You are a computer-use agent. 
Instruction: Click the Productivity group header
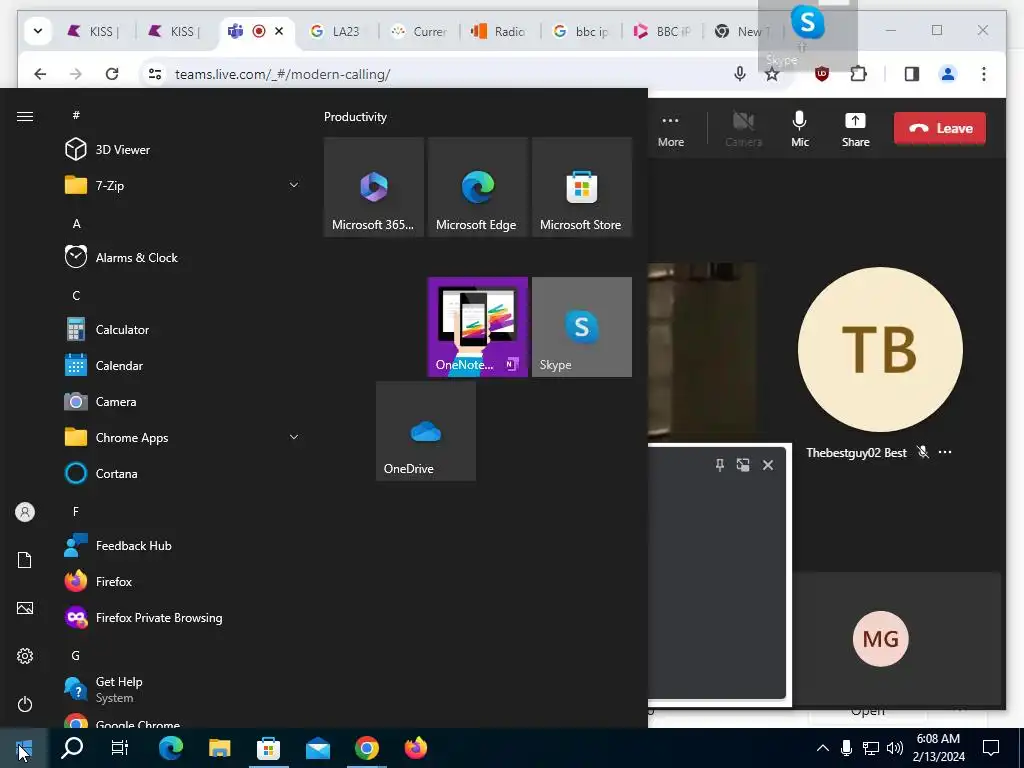pyautogui.click(x=355, y=117)
